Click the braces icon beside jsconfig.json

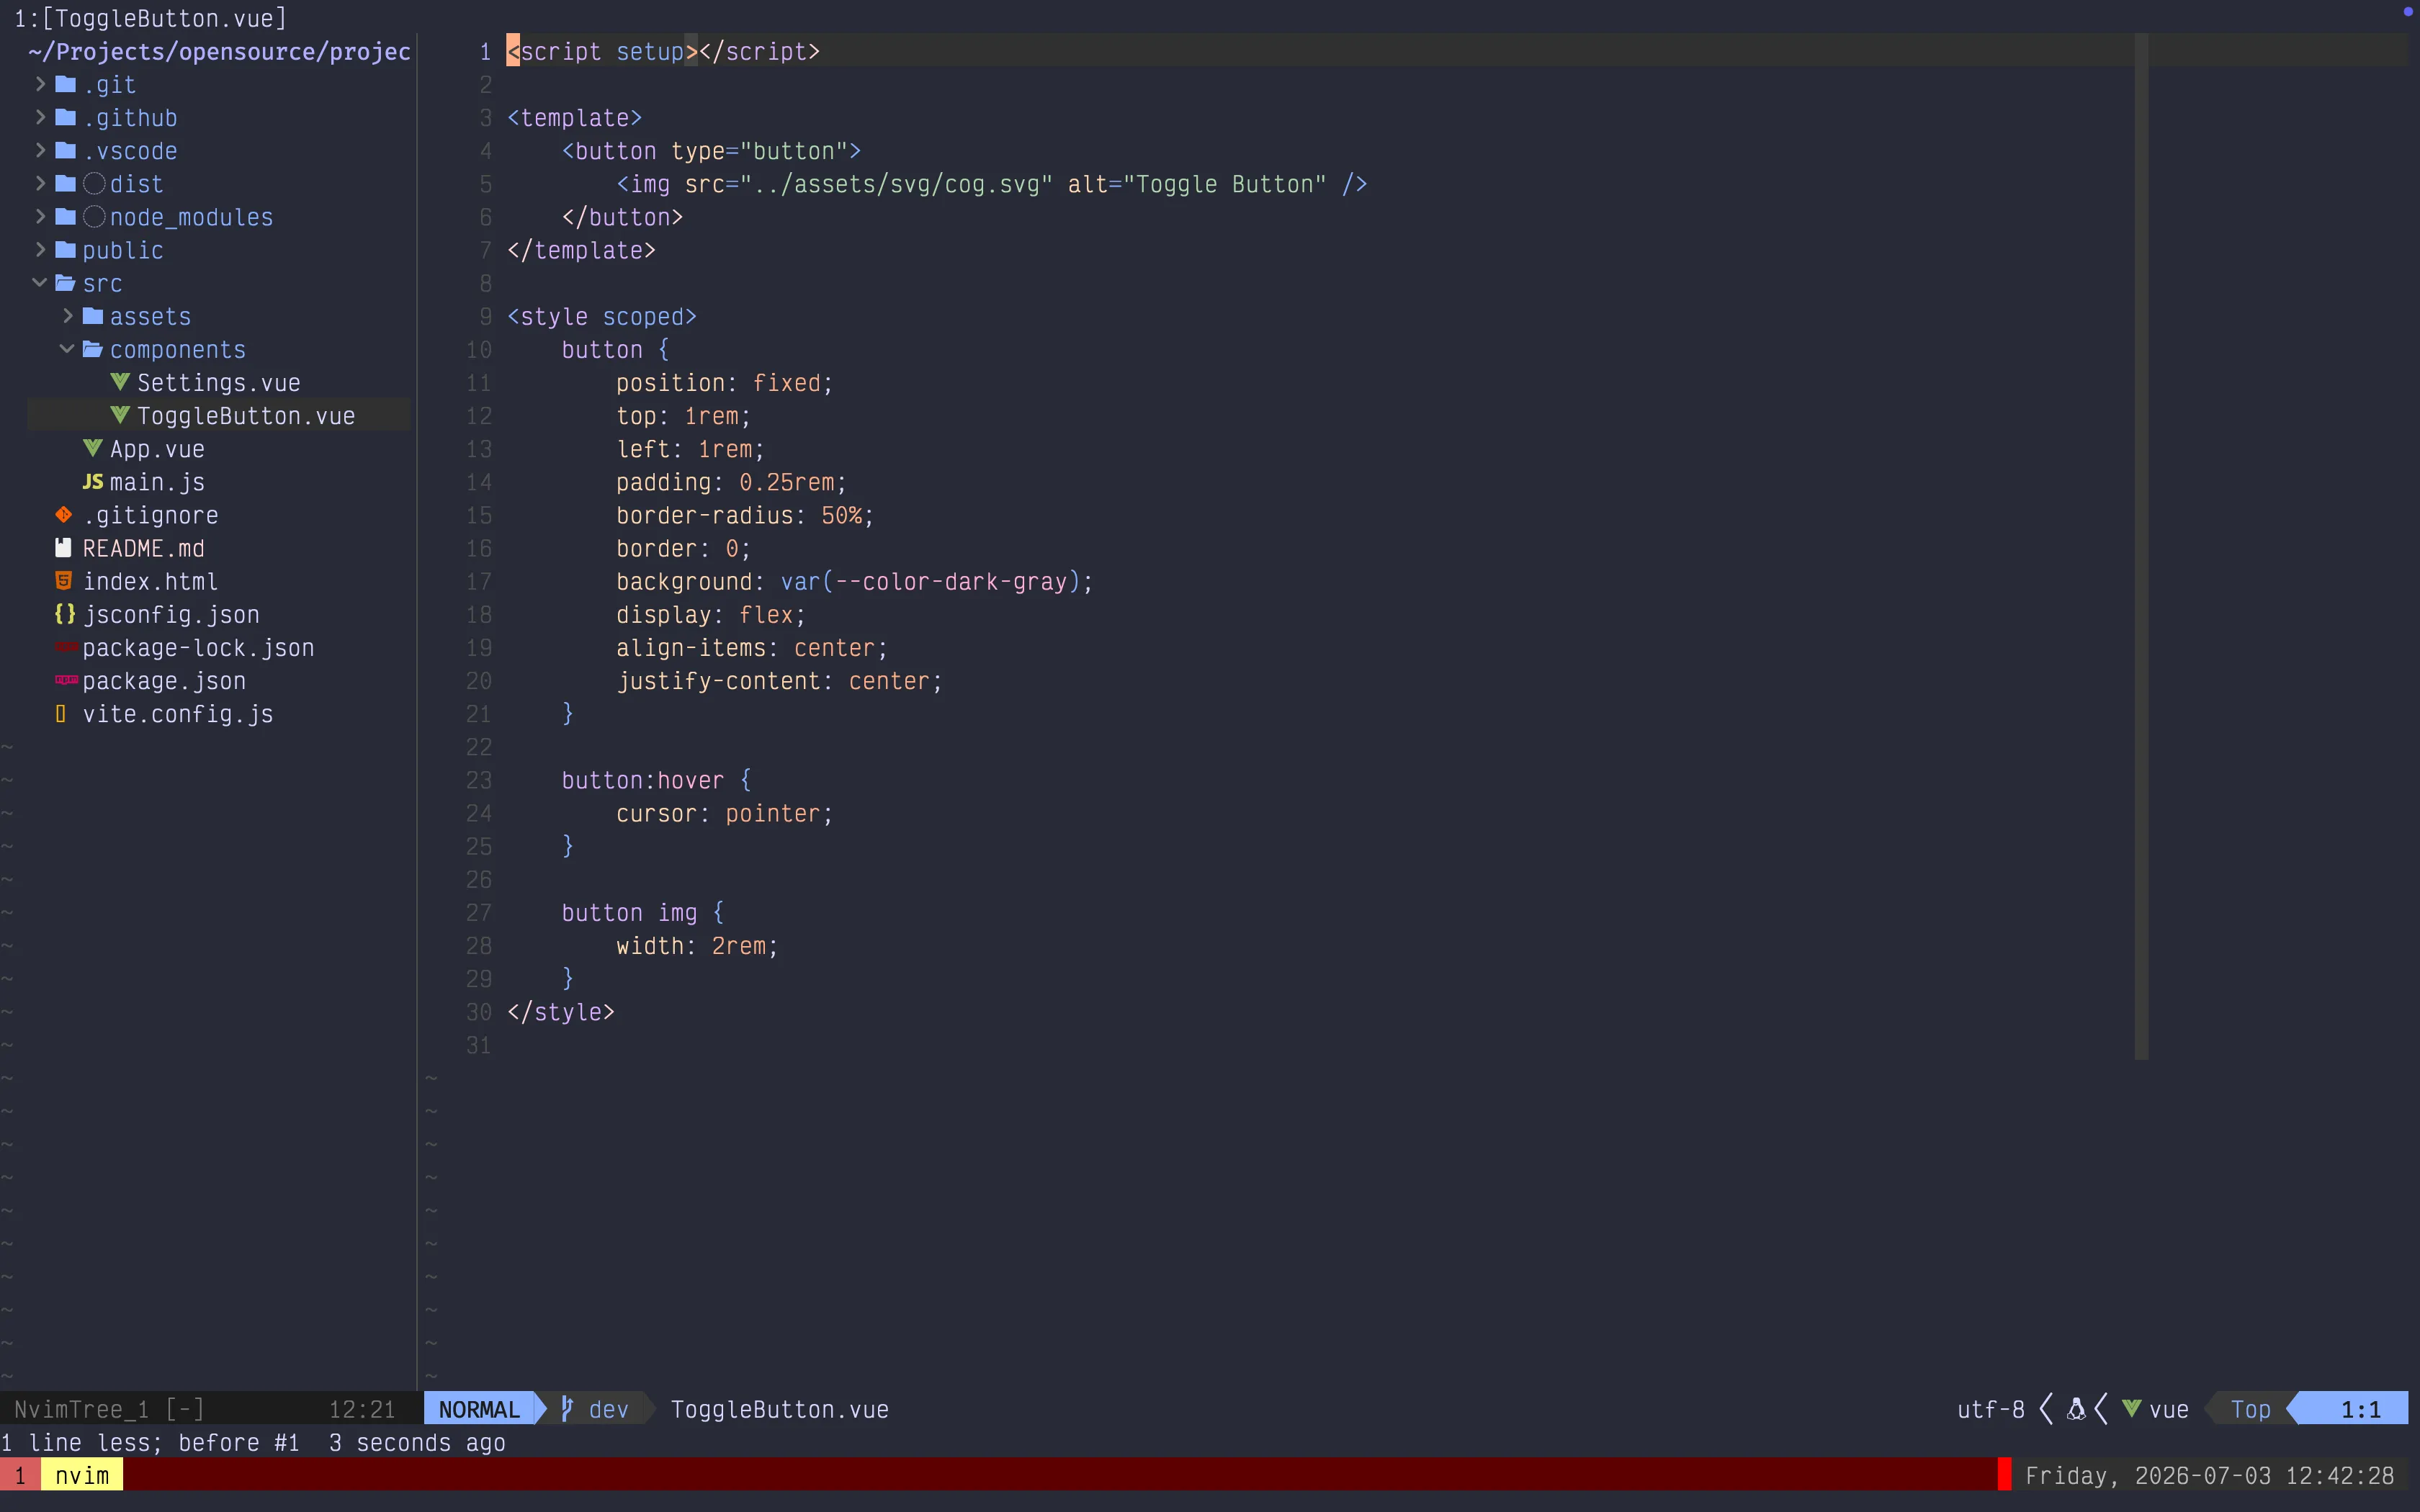(x=65, y=614)
